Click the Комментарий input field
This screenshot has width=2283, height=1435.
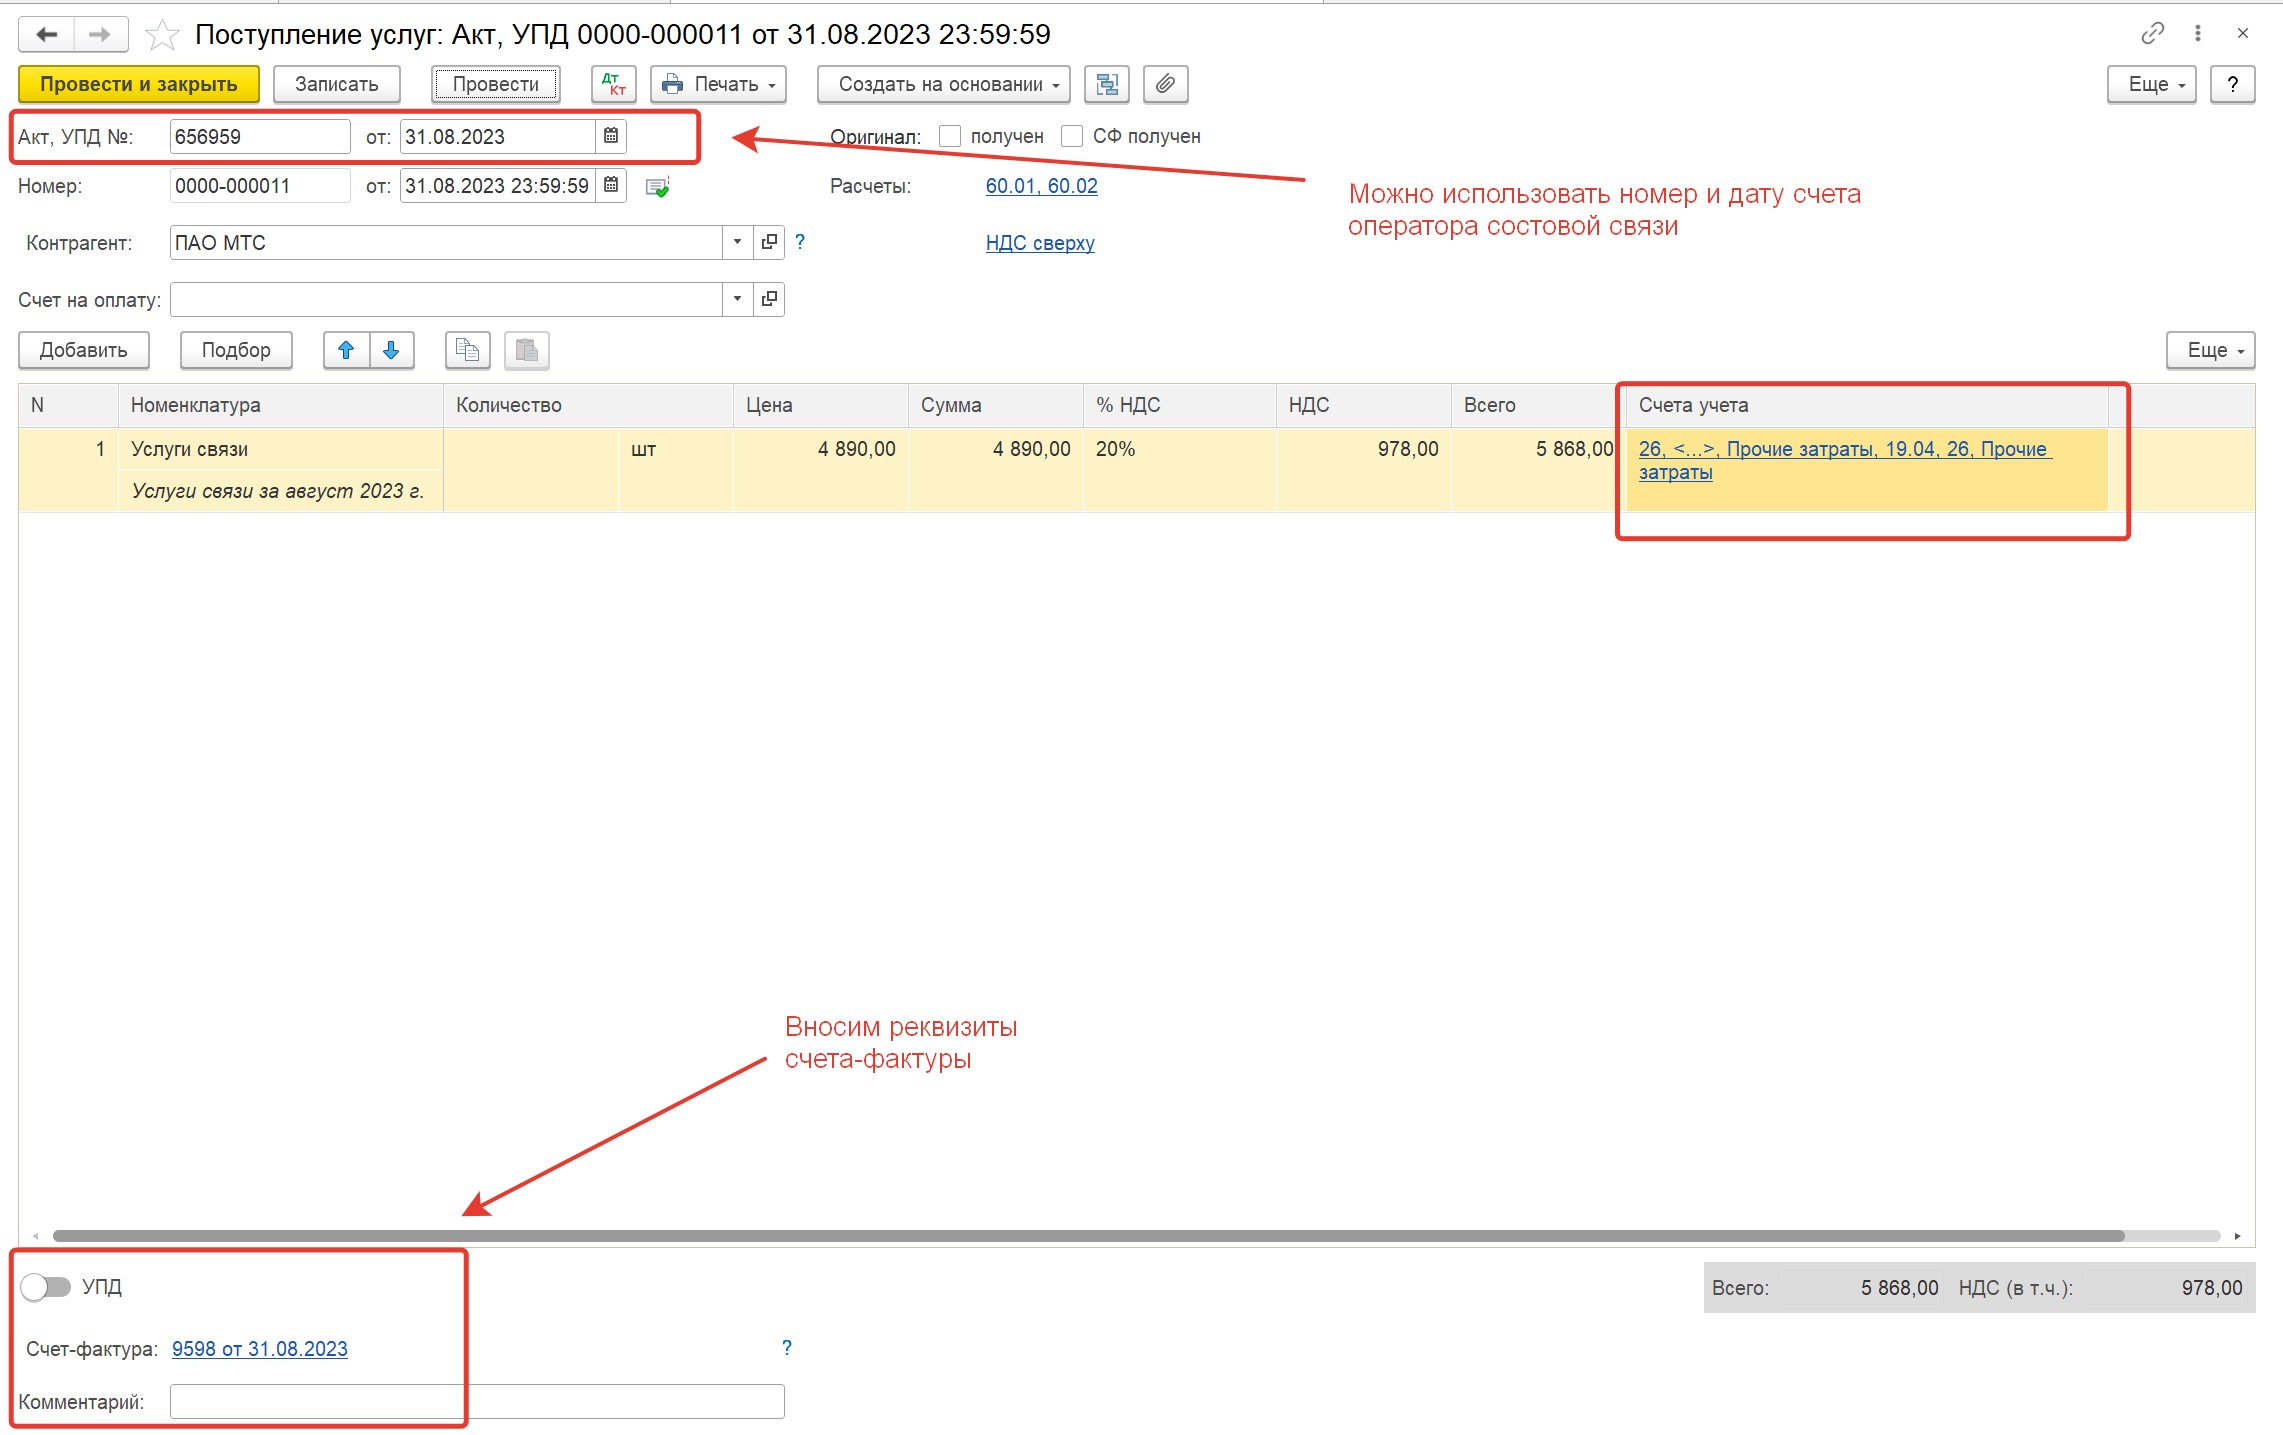tap(477, 1401)
